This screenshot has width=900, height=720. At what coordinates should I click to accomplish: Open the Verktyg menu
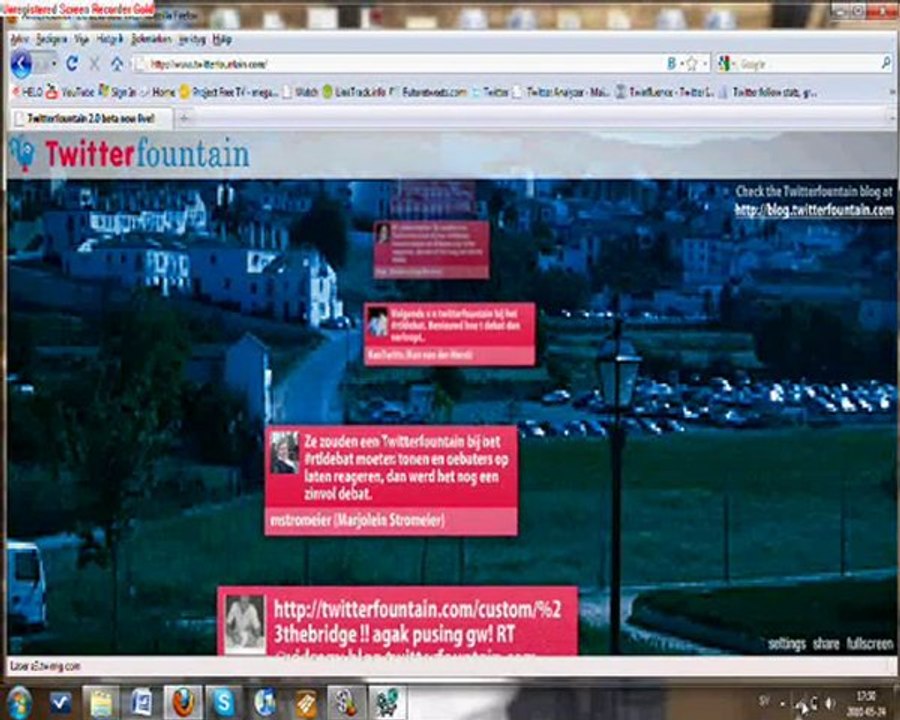click(192, 40)
